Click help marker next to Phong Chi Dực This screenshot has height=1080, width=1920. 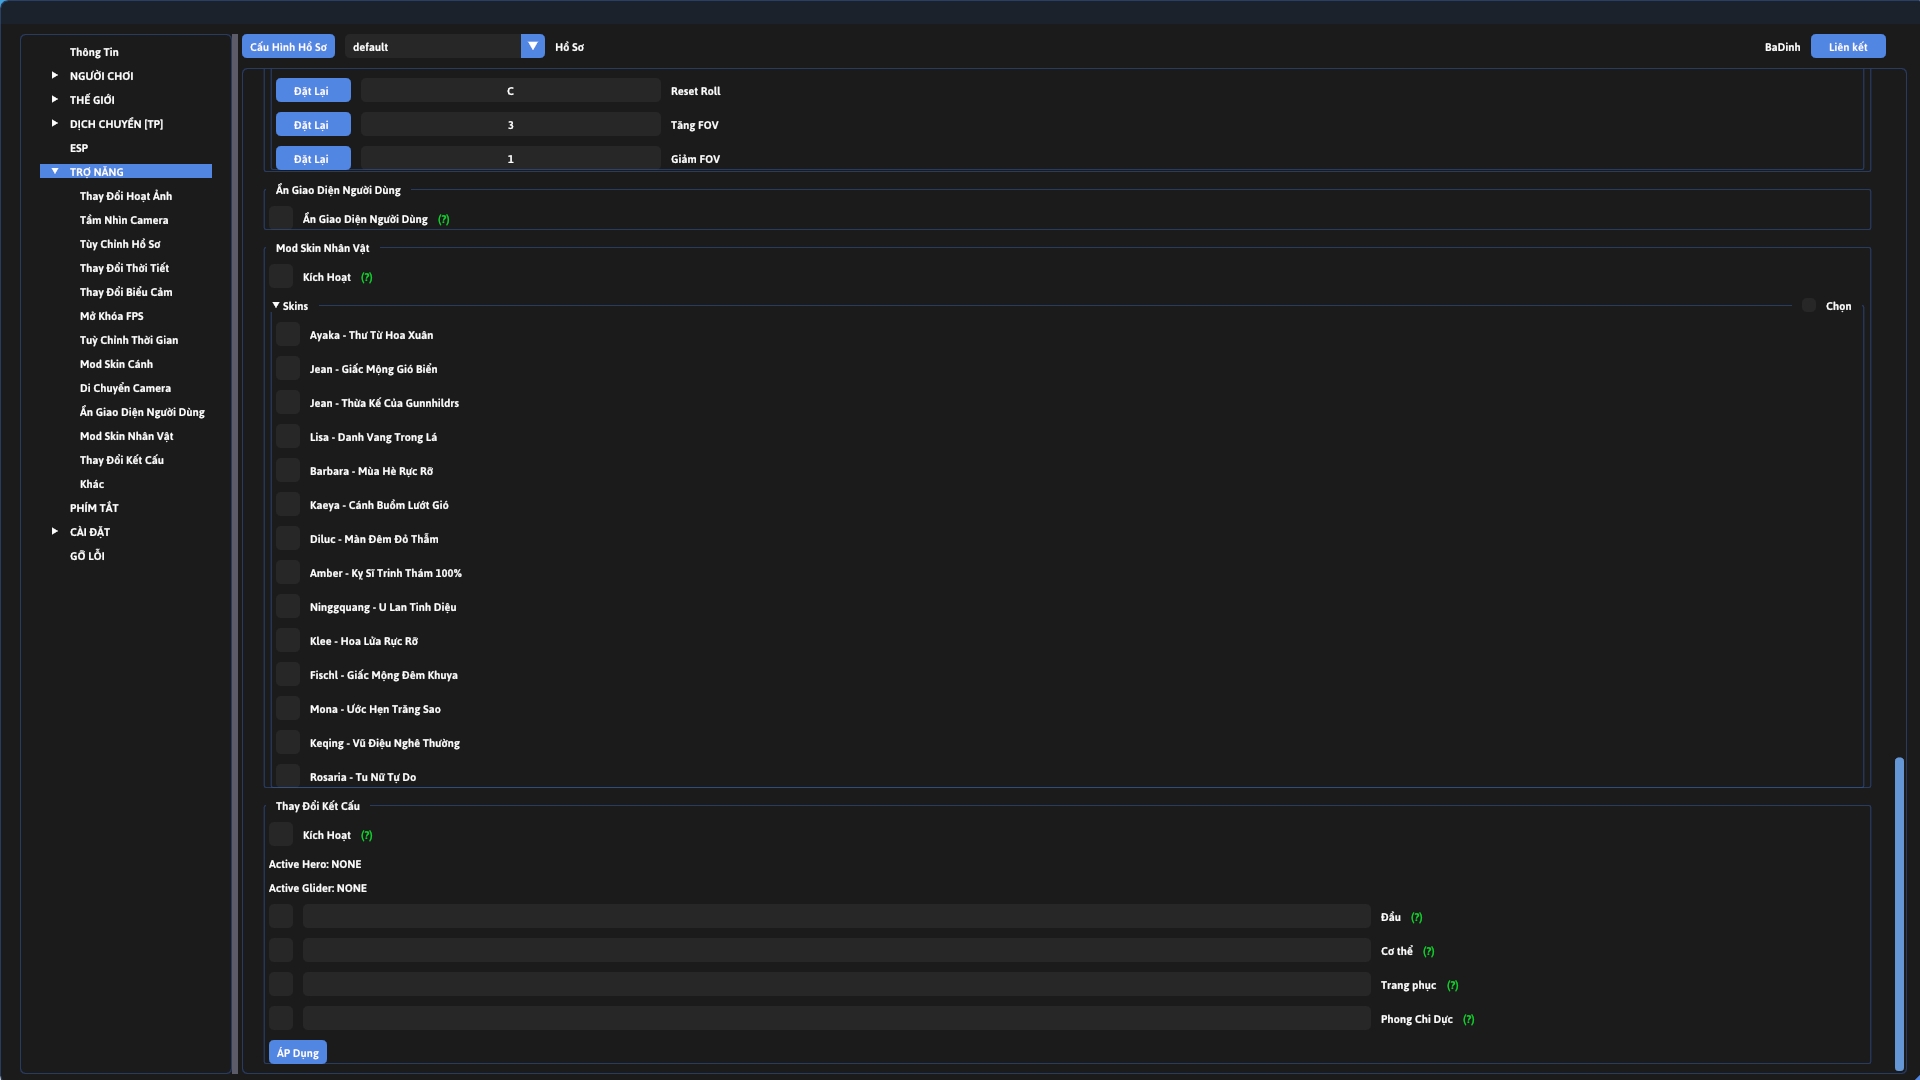(x=1468, y=1020)
